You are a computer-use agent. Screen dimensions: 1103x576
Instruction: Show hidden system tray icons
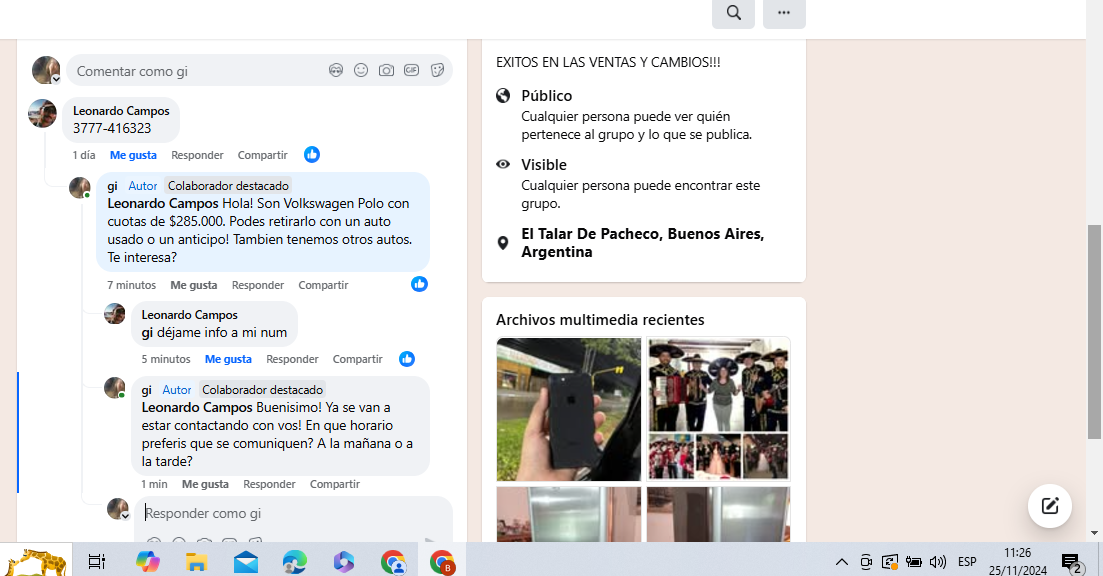(841, 561)
